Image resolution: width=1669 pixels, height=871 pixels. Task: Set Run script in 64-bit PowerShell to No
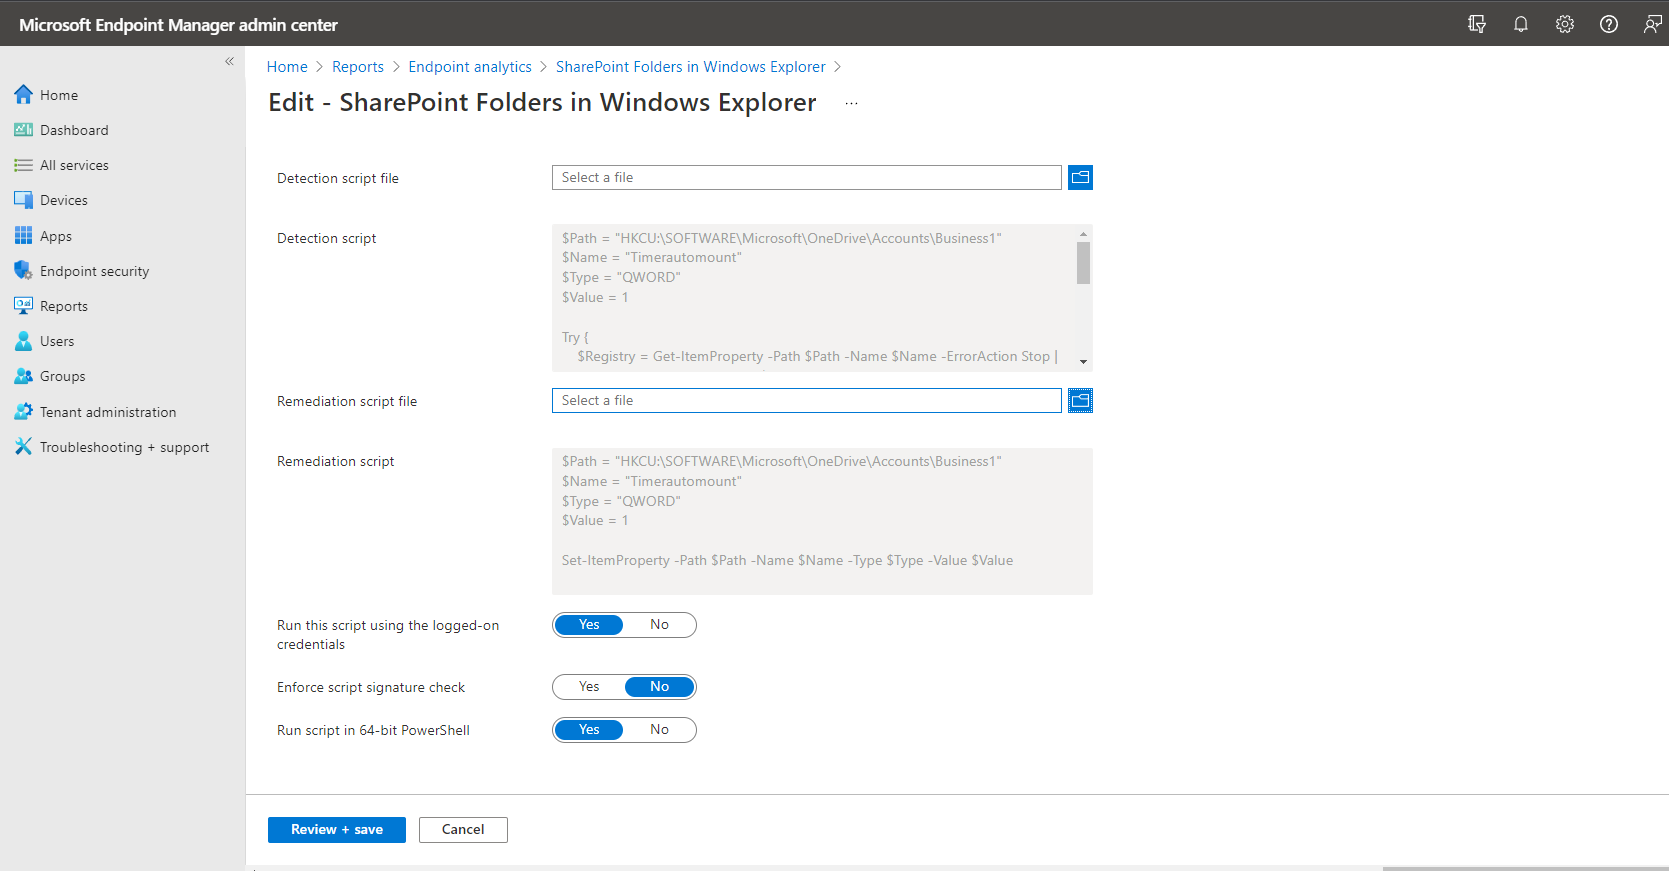pyautogui.click(x=659, y=730)
